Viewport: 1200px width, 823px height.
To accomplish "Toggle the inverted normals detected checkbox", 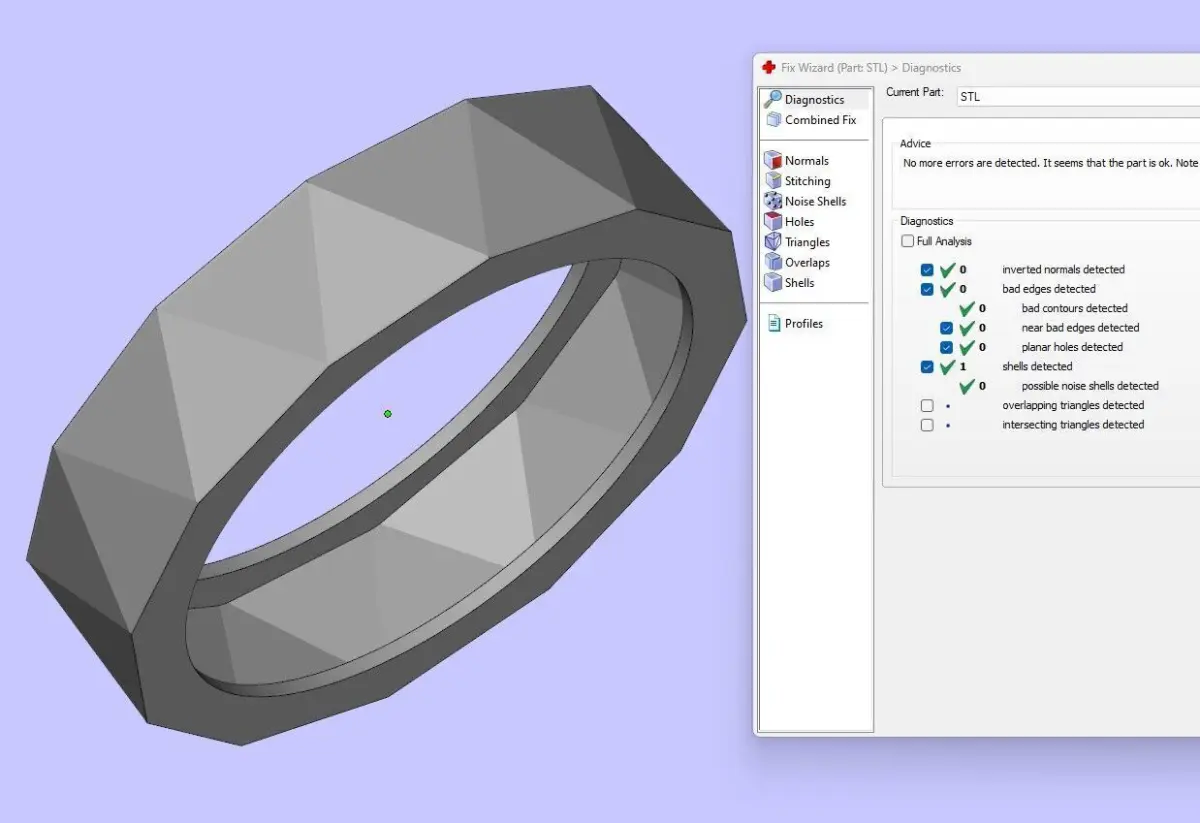I will click(x=927, y=270).
